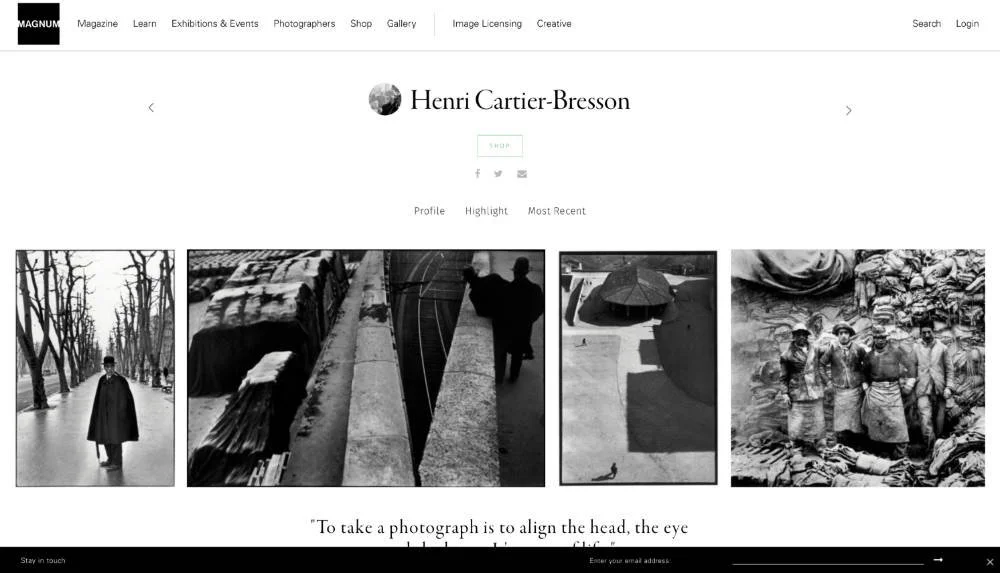Click the outlined SHOP button

click(500, 145)
